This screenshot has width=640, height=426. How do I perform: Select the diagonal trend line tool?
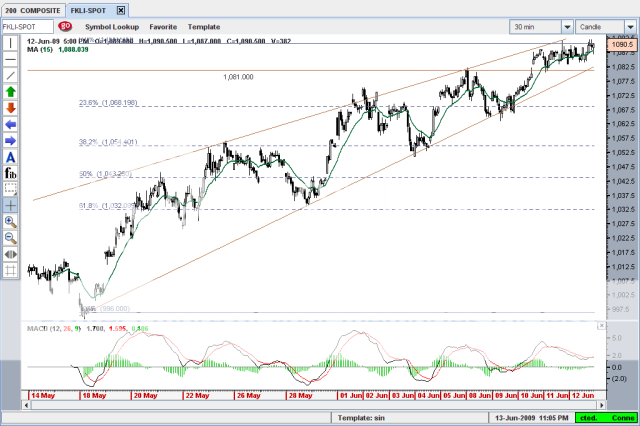click(10, 75)
